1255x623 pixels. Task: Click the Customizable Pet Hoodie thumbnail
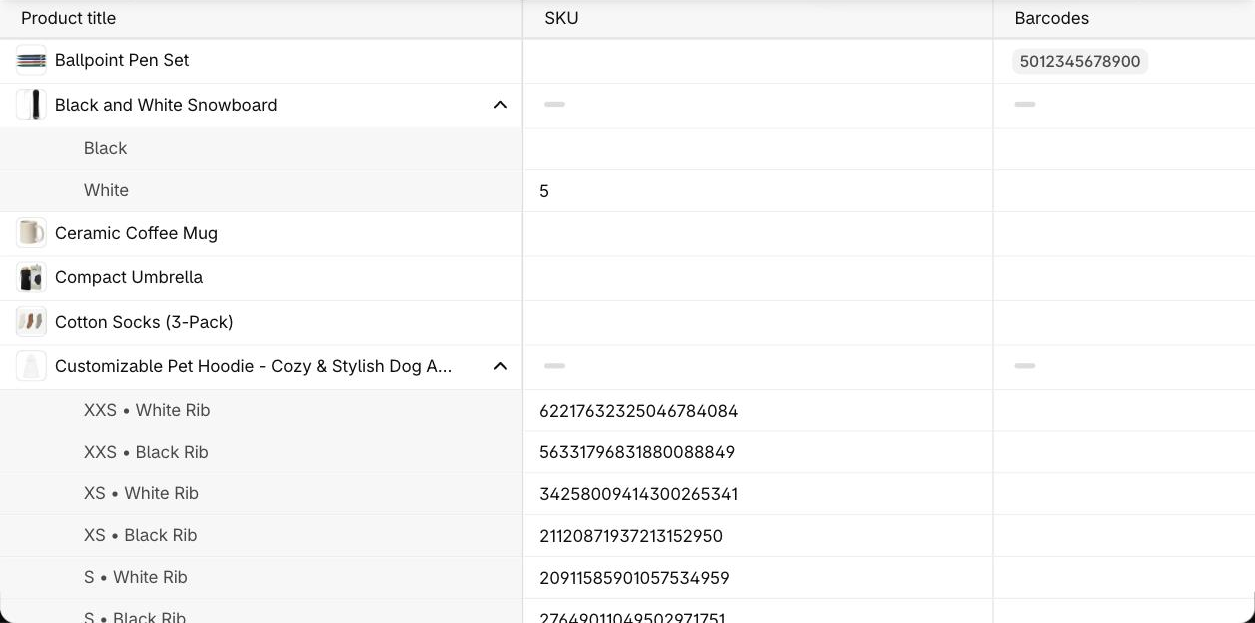click(x=31, y=366)
